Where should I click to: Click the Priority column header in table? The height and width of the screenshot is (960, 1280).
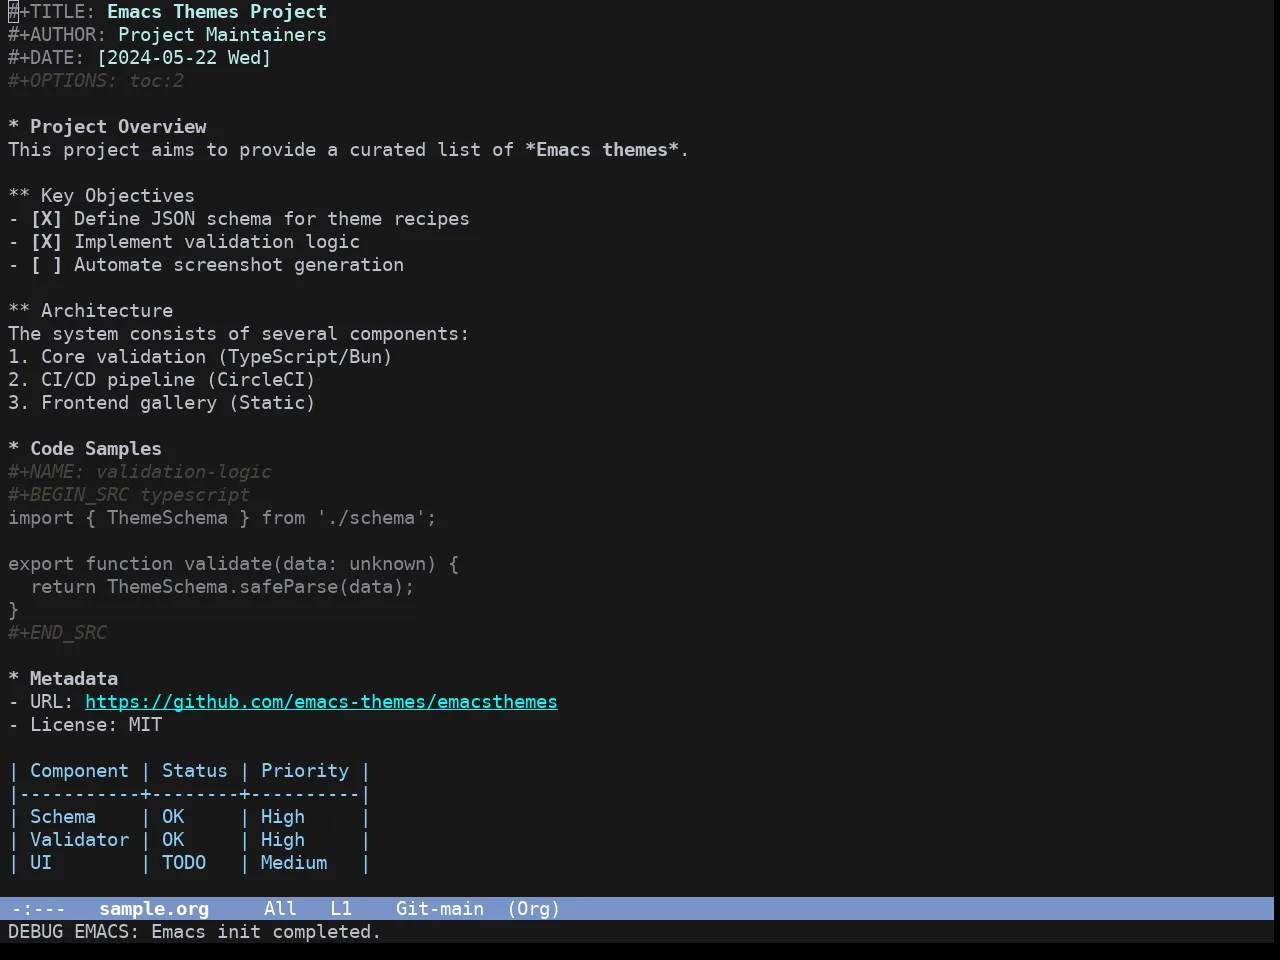point(305,771)
